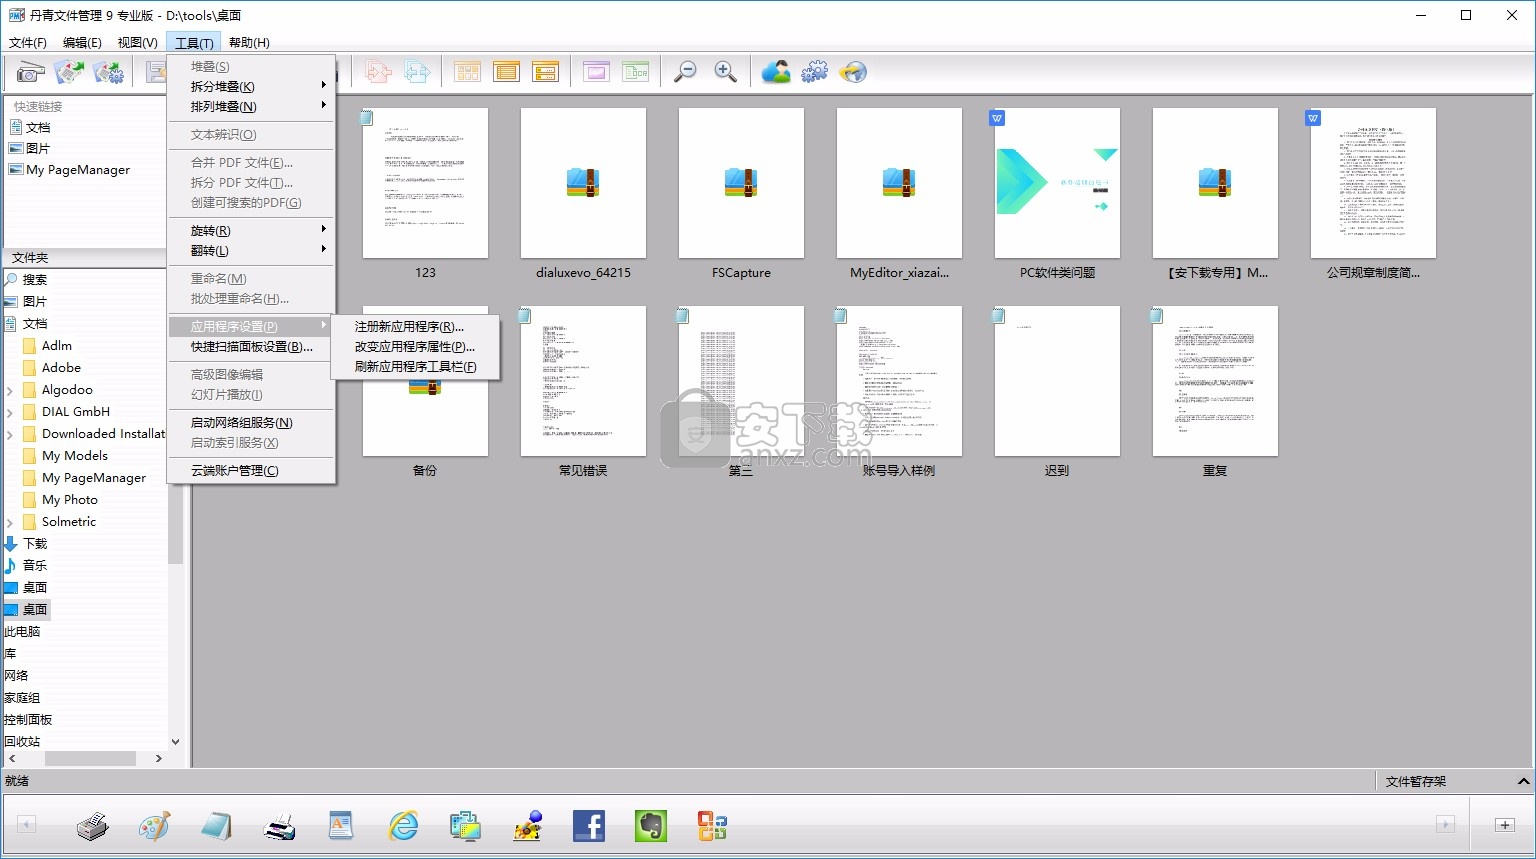This screenshot has width=1536, height=859.
Task: Select the 迟到 document thumbnail
Action: 1057,381
